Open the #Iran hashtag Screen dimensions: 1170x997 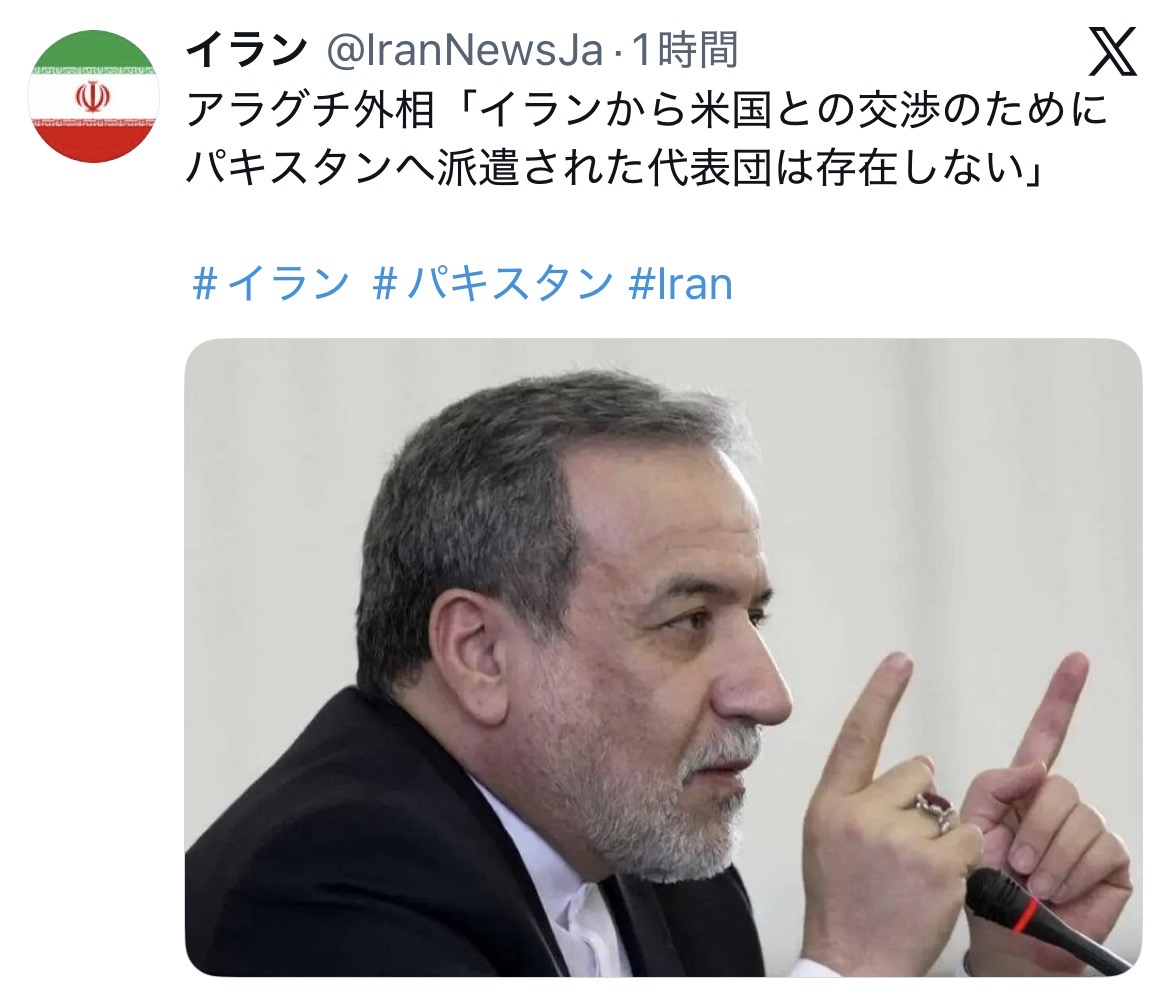681,284
